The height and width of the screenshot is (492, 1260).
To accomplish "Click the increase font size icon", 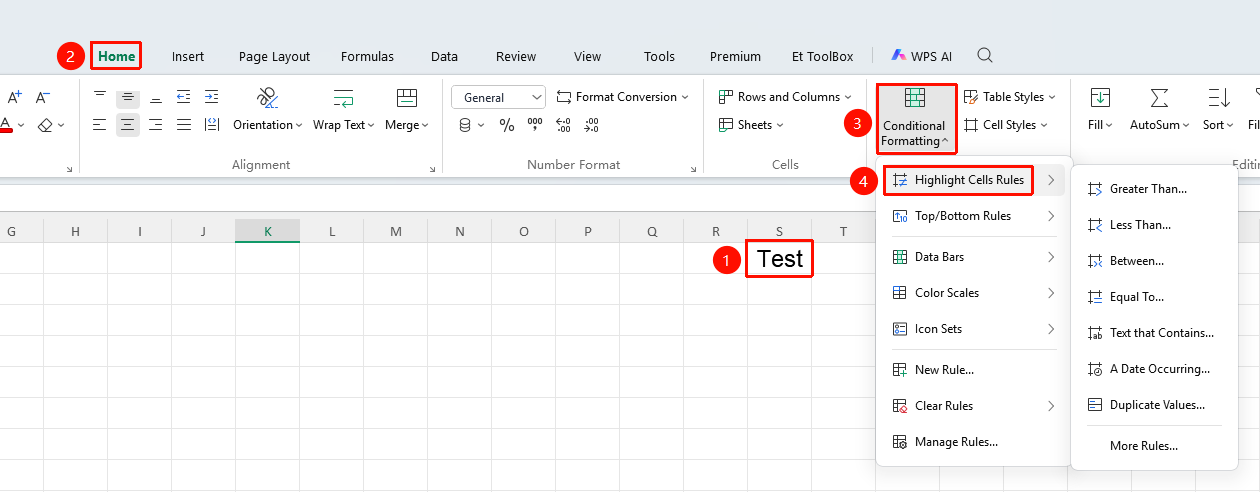I will [14, 97].
